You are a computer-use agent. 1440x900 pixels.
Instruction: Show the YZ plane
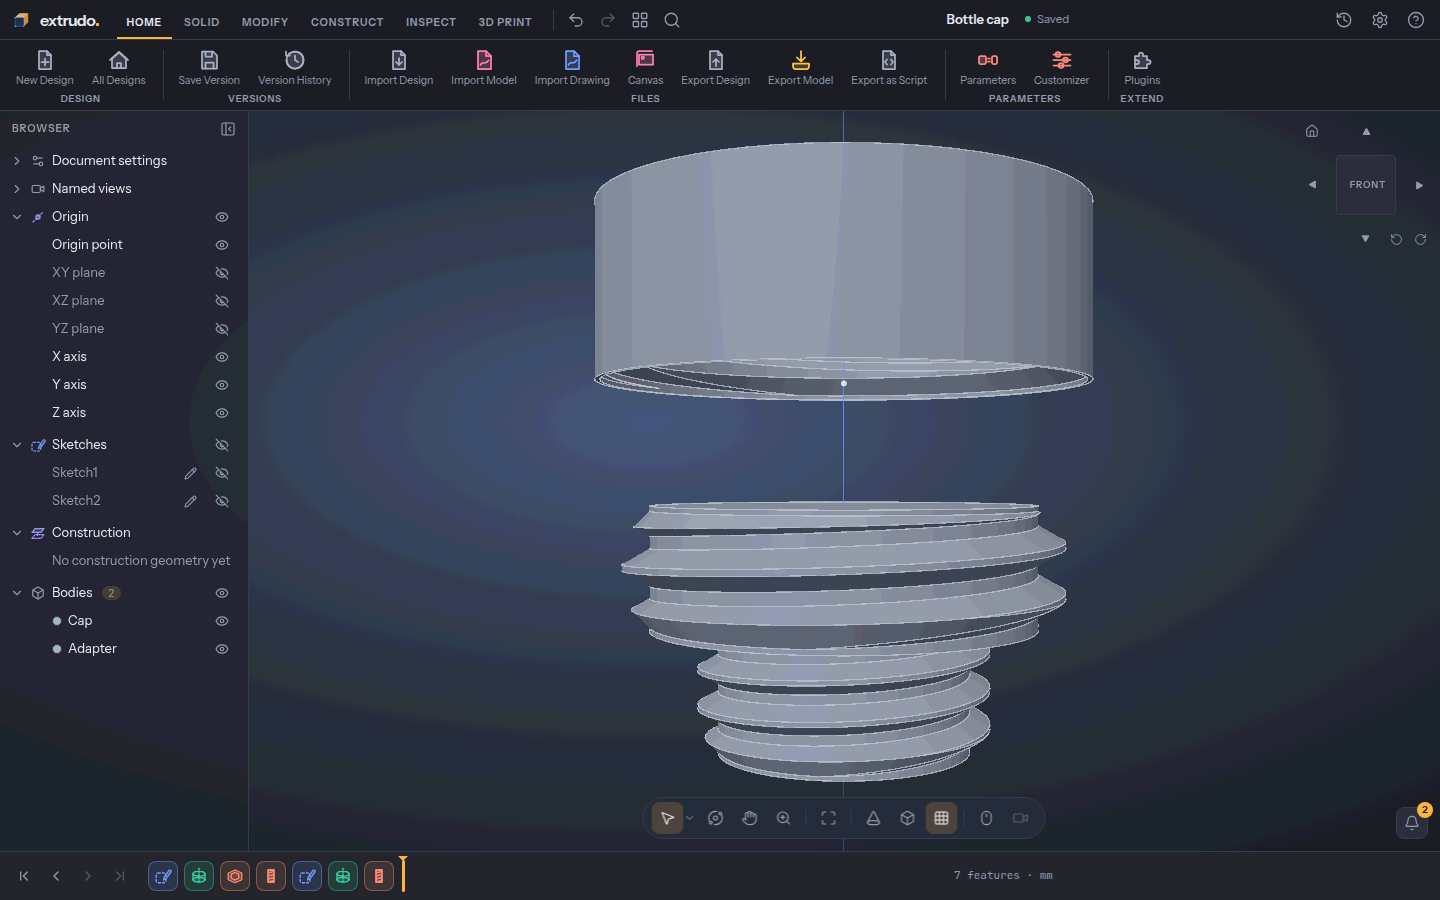pyautogui.click(x=222, y=329)
